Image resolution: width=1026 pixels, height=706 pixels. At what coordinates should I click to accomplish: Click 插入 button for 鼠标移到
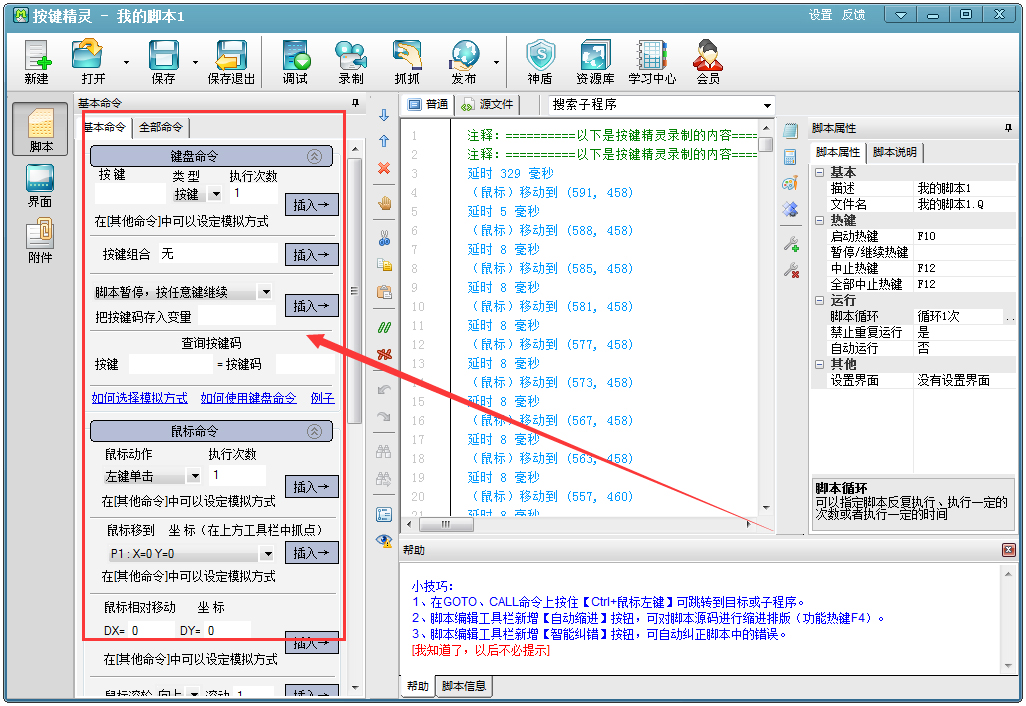(311, 553)
